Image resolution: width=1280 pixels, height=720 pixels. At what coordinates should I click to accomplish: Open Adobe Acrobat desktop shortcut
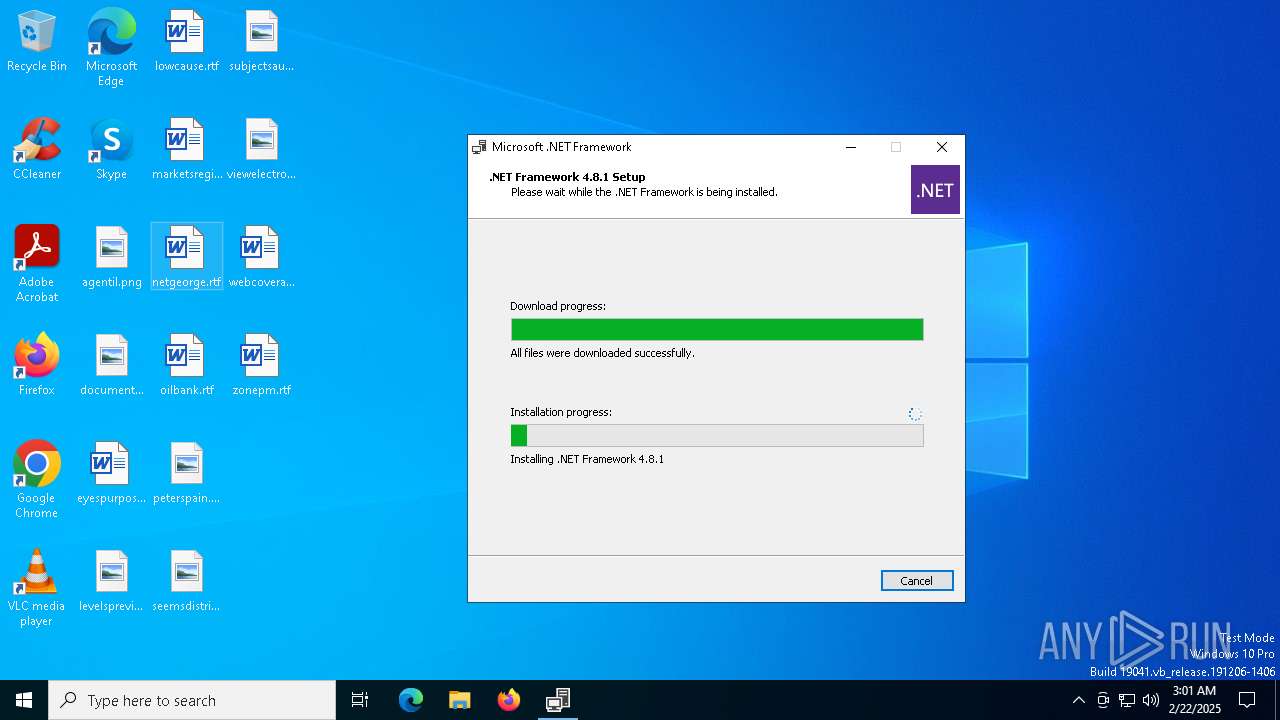pos(37,264)
